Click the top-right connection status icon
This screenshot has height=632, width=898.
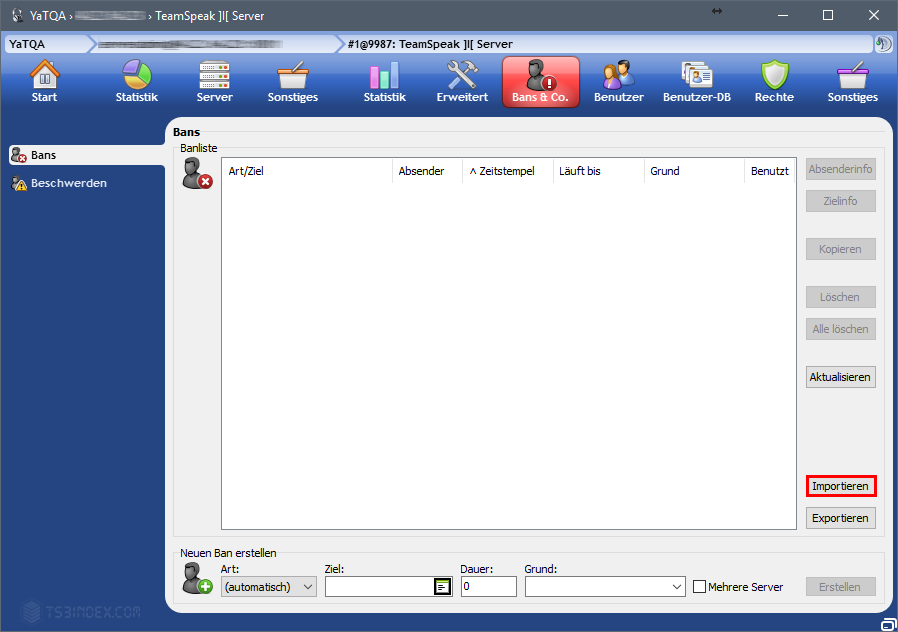pos(883,44)
